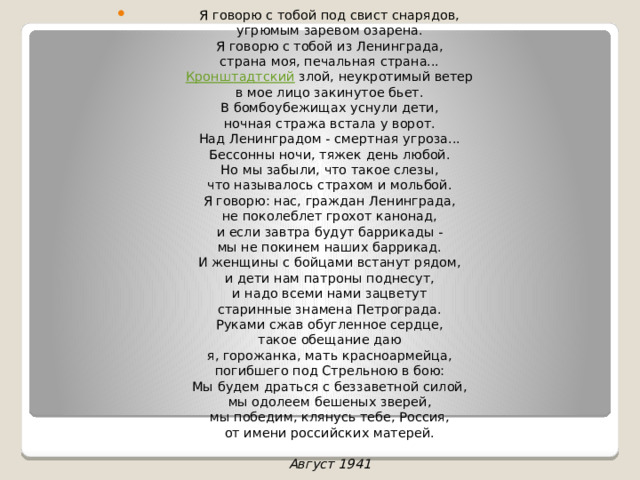
Task: Open the Кронштадтский hyperlink
Action: 240,77
